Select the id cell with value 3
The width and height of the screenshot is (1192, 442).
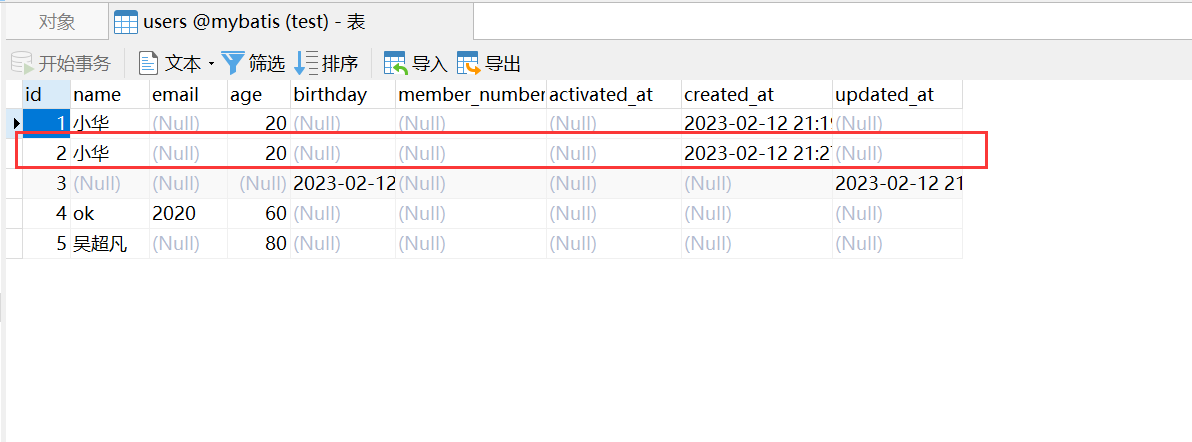(46, 183)
